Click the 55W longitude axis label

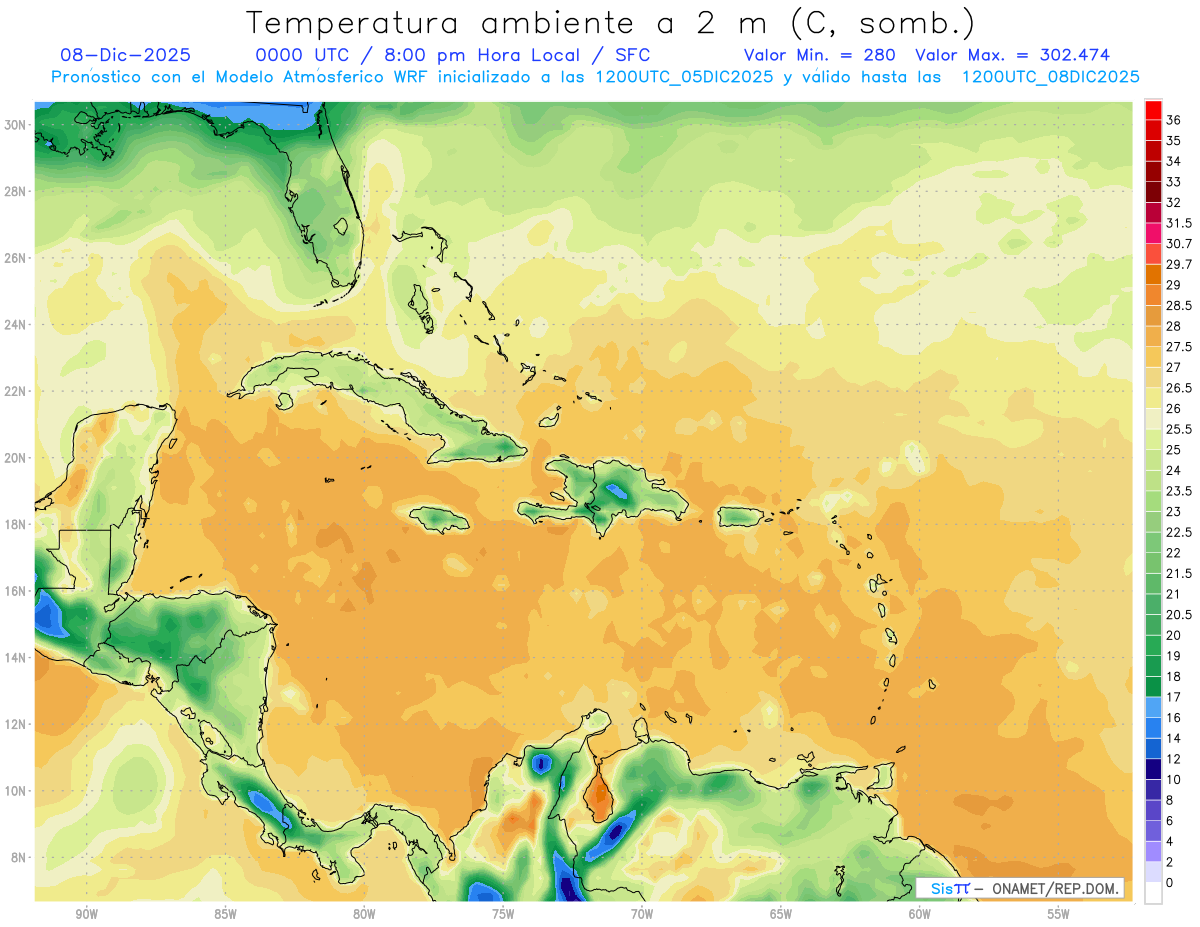point(1059,914)
